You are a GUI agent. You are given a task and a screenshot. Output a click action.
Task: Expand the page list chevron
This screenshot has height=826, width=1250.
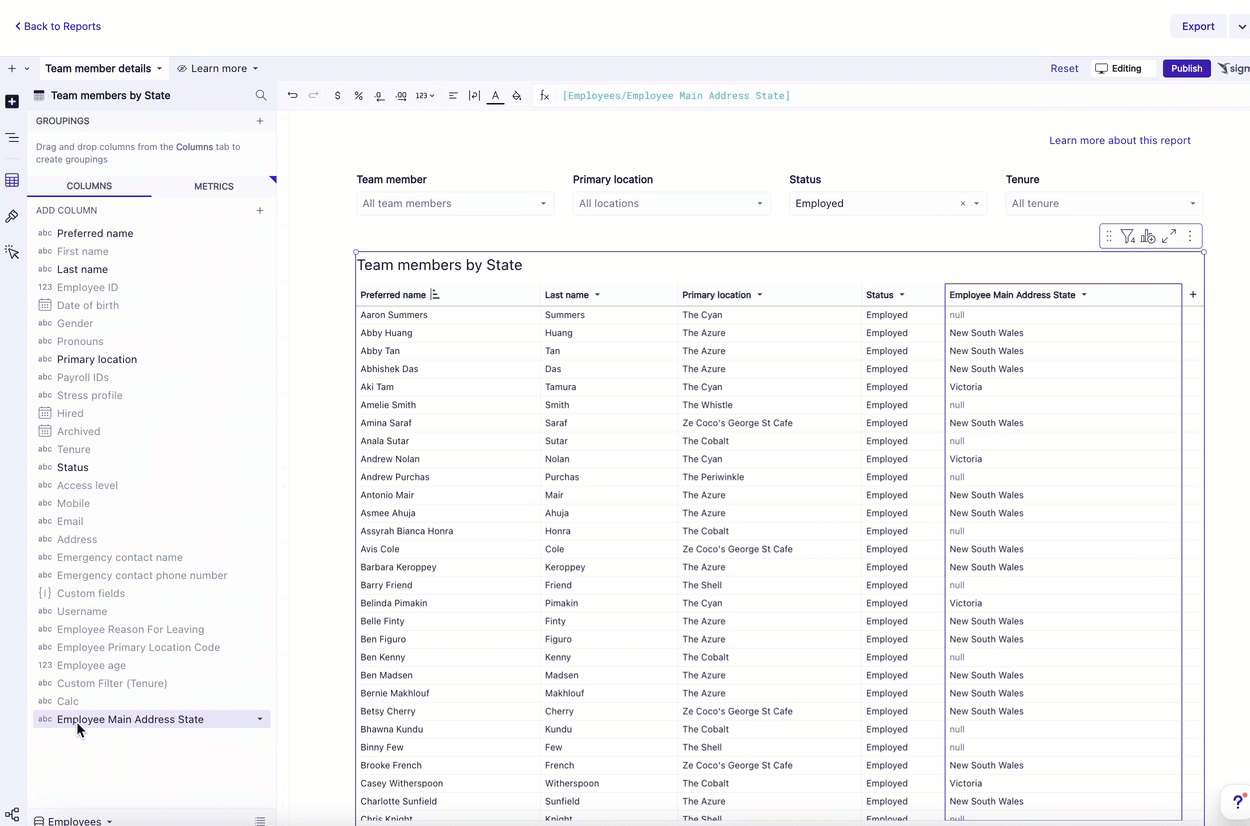pyautogui.click(x=27, y=69)
